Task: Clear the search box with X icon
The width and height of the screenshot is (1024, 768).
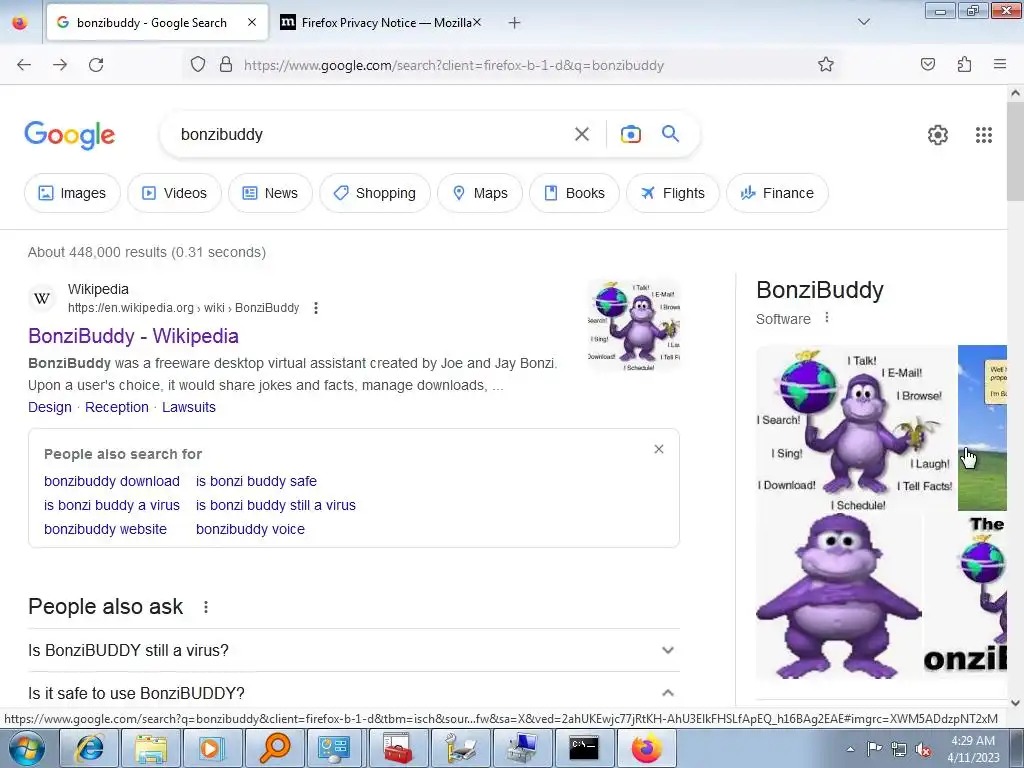Action: [x=581, y=134]
